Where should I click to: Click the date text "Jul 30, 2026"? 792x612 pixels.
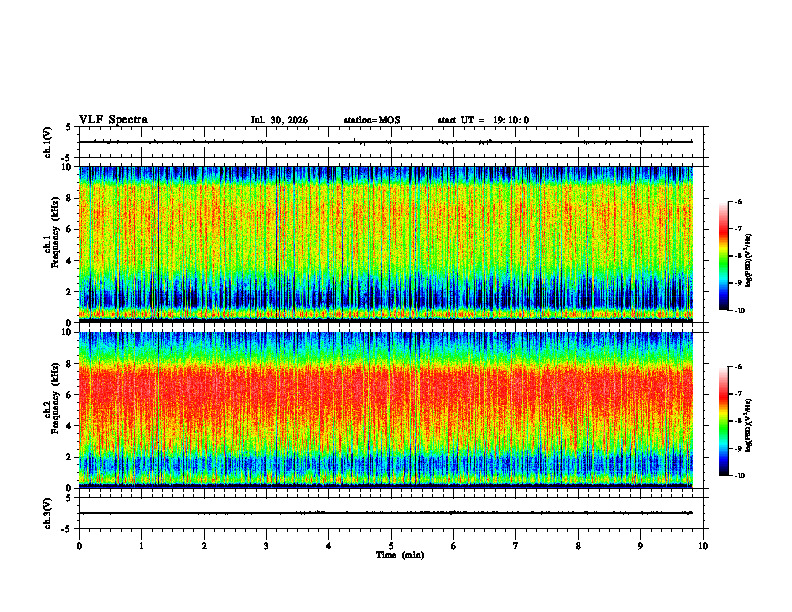pos(279,120)
